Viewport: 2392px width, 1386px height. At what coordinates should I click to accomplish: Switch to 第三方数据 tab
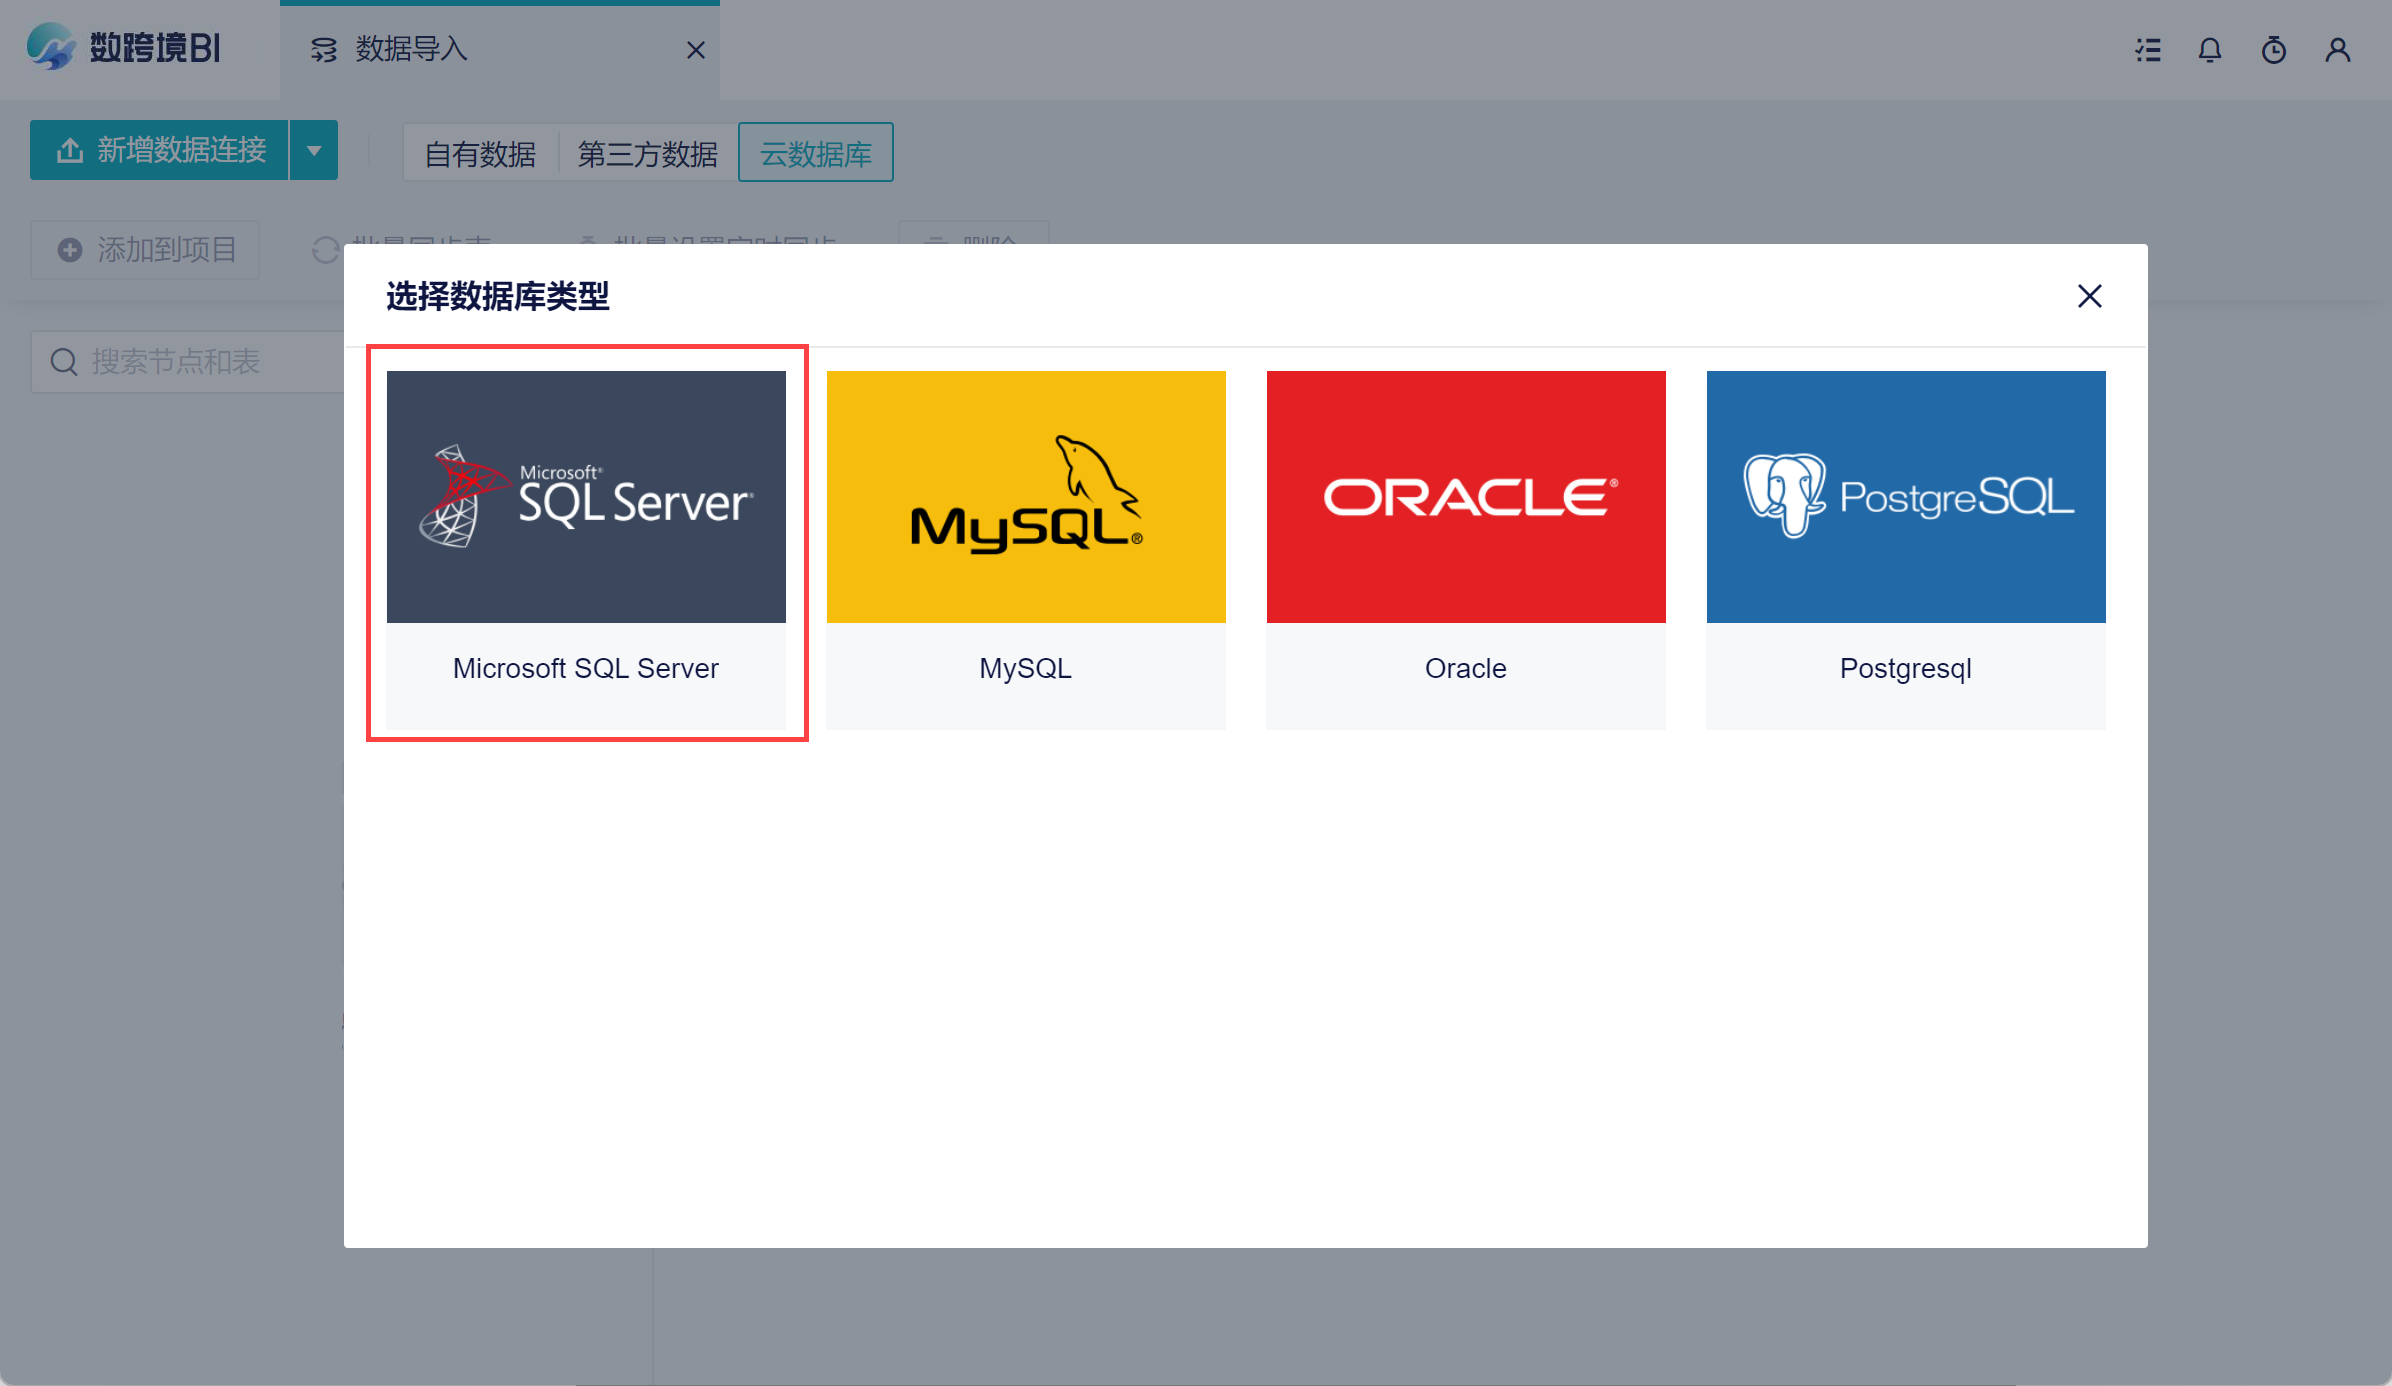(648, 154)
